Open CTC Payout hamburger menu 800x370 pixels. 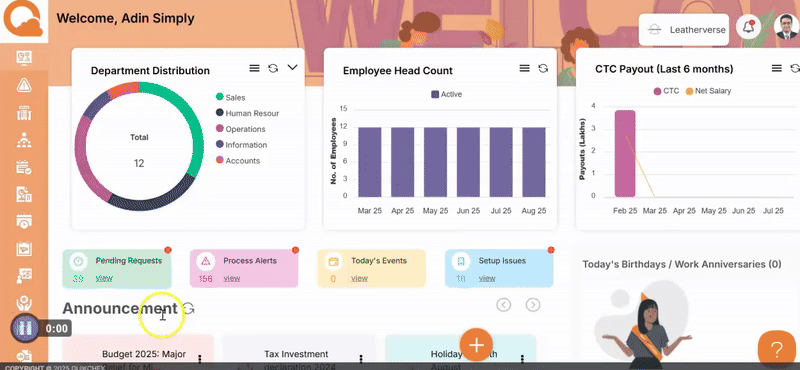coord(777,68)
